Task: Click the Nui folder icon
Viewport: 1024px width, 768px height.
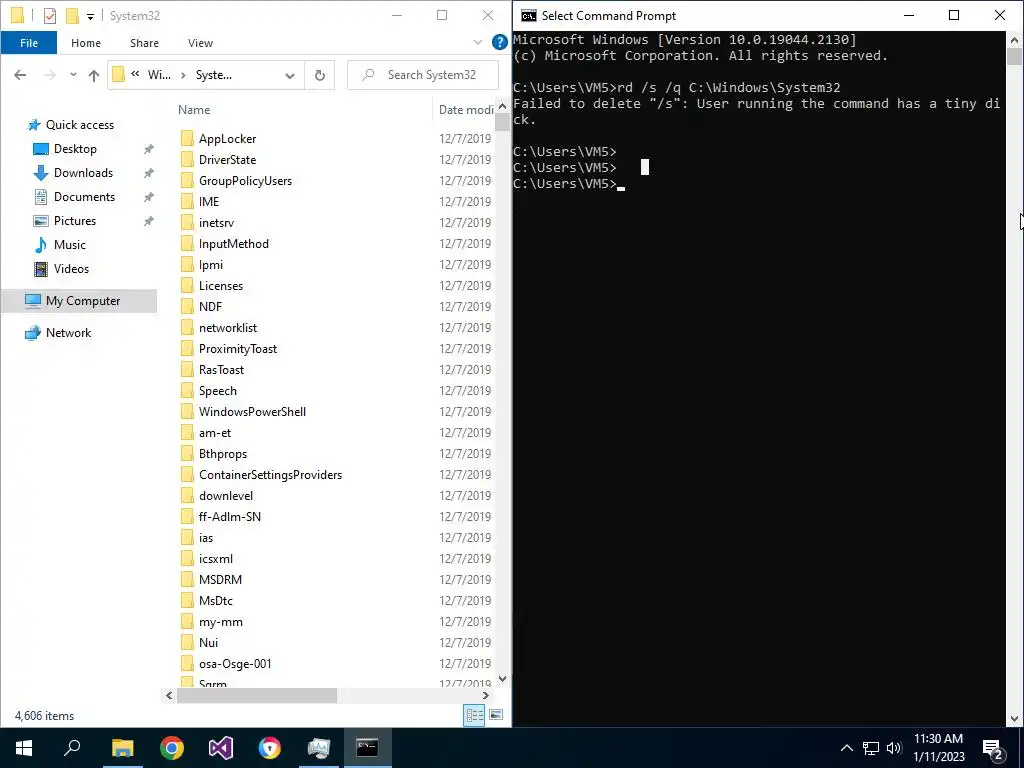Action: [187, 643]
